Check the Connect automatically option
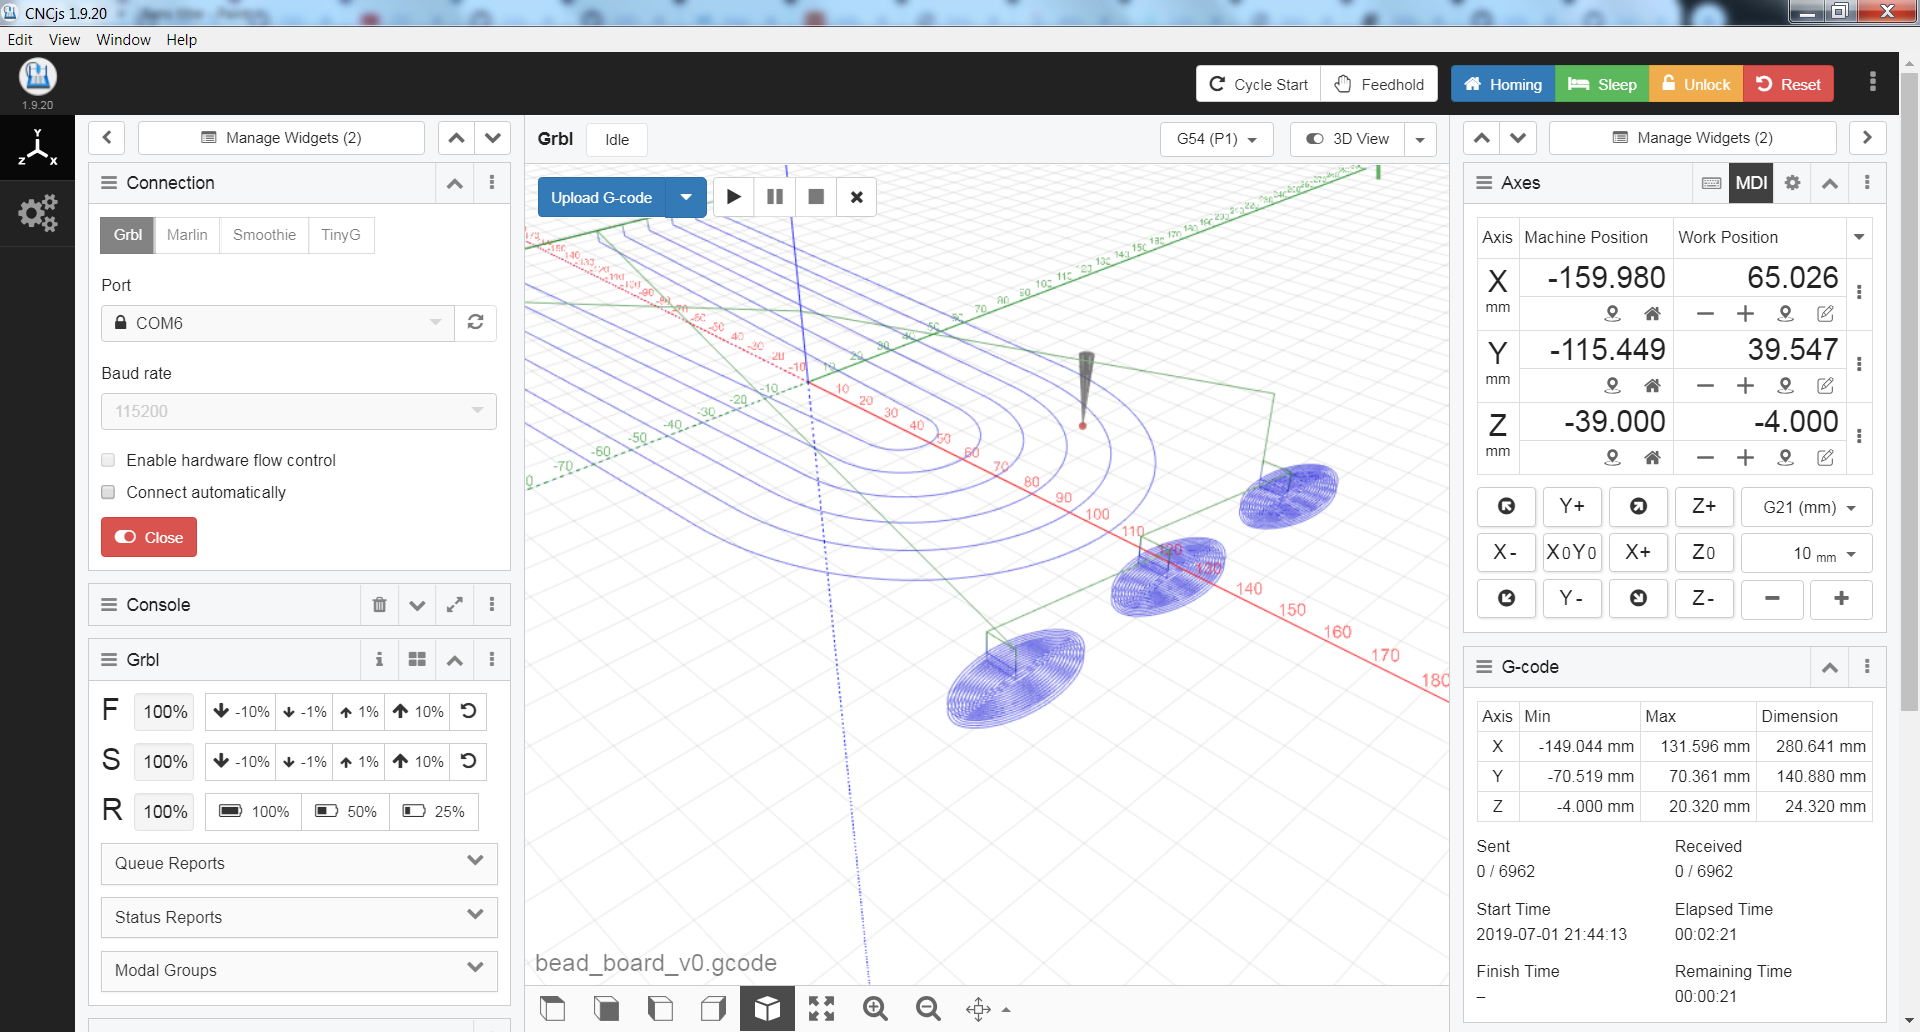Image resolution: width=1920 pixels, height=1032 pixels. [x=108, y=492]
